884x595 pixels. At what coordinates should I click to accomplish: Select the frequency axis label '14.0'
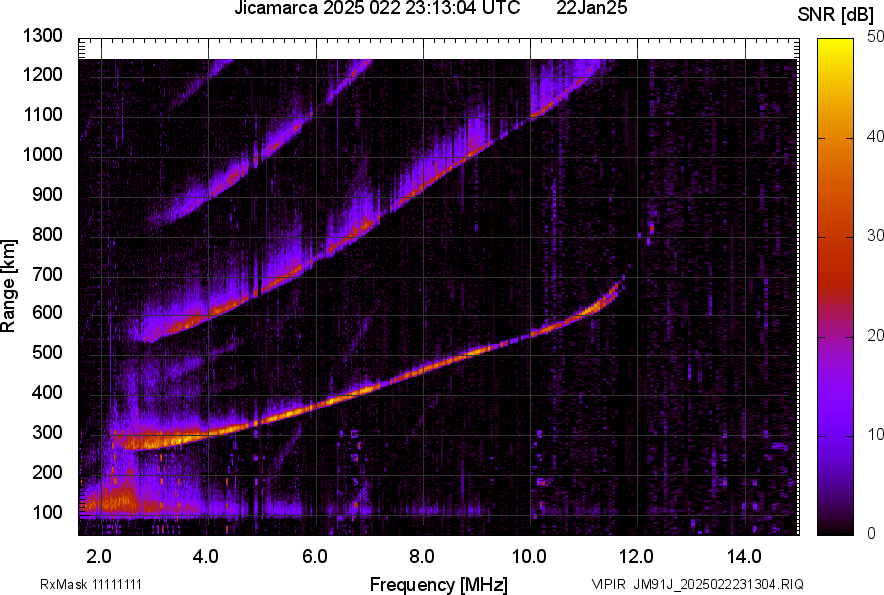pyautogui.click(x=744, y=556)
